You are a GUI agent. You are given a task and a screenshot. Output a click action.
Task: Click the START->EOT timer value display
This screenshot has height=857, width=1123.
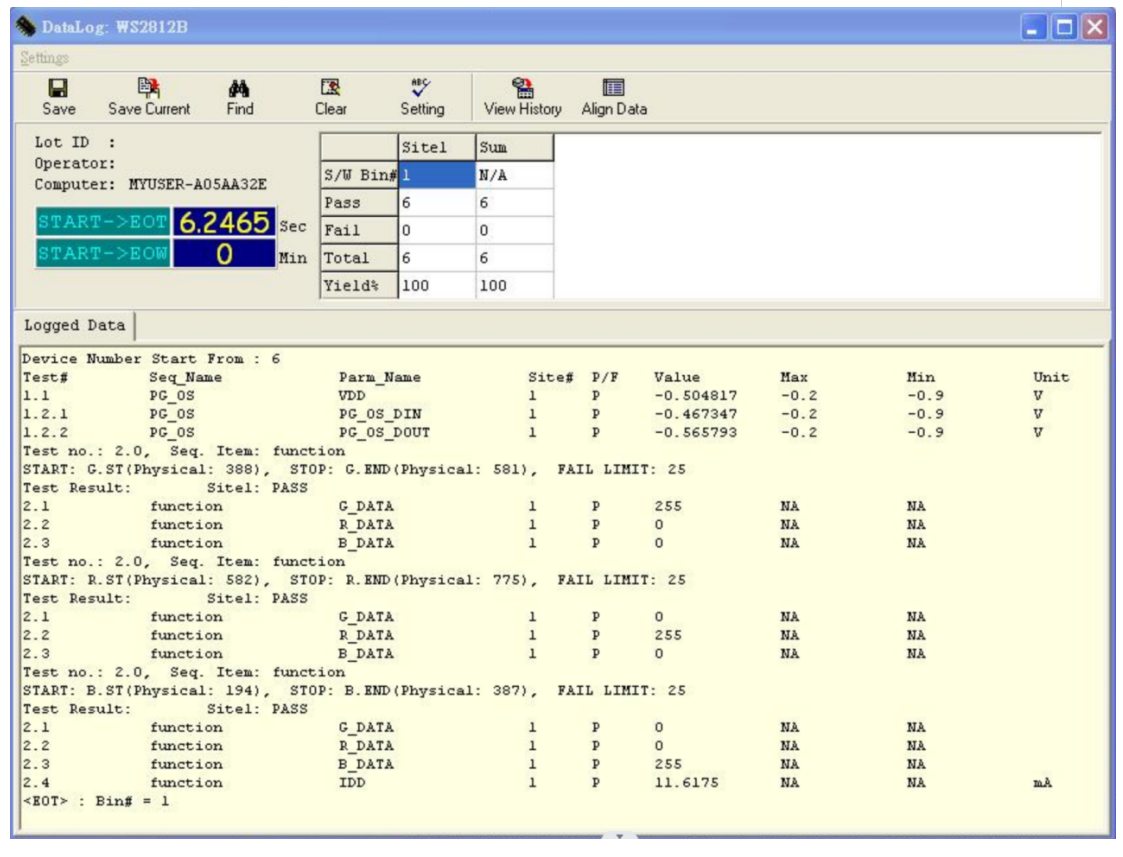(224, 222)
